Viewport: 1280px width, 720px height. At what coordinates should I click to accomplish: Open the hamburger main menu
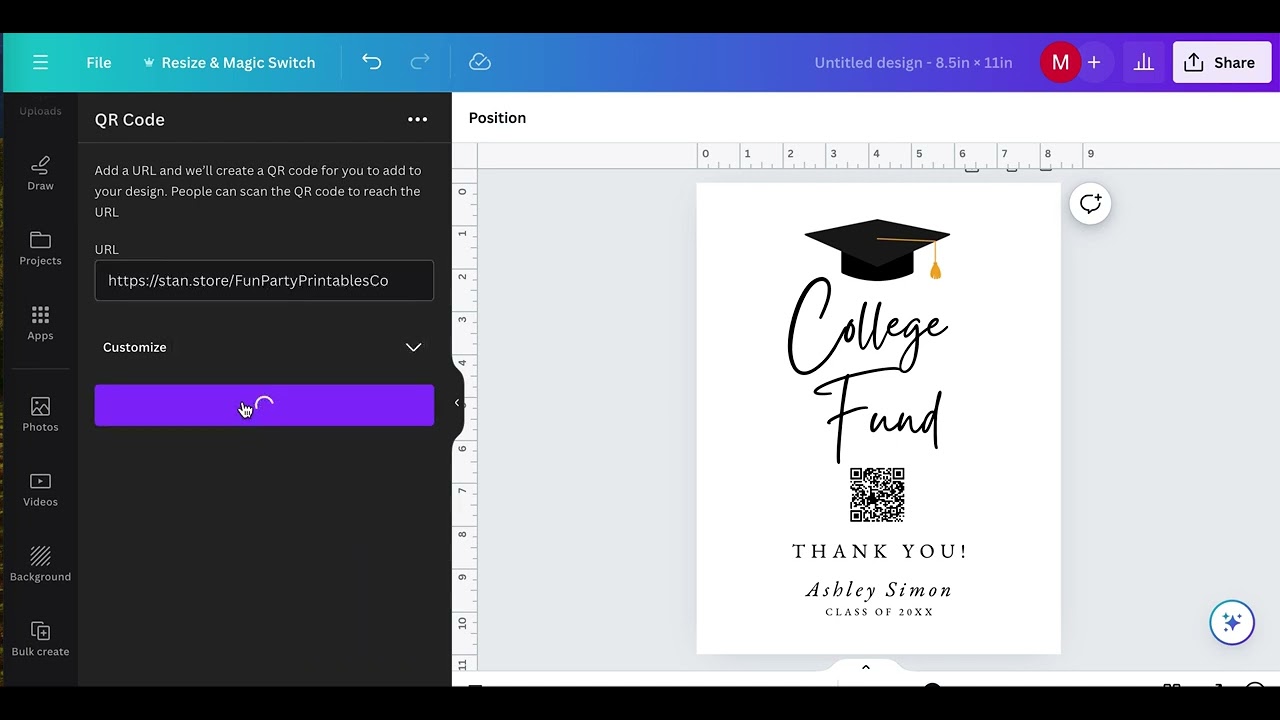pos(40,62)
